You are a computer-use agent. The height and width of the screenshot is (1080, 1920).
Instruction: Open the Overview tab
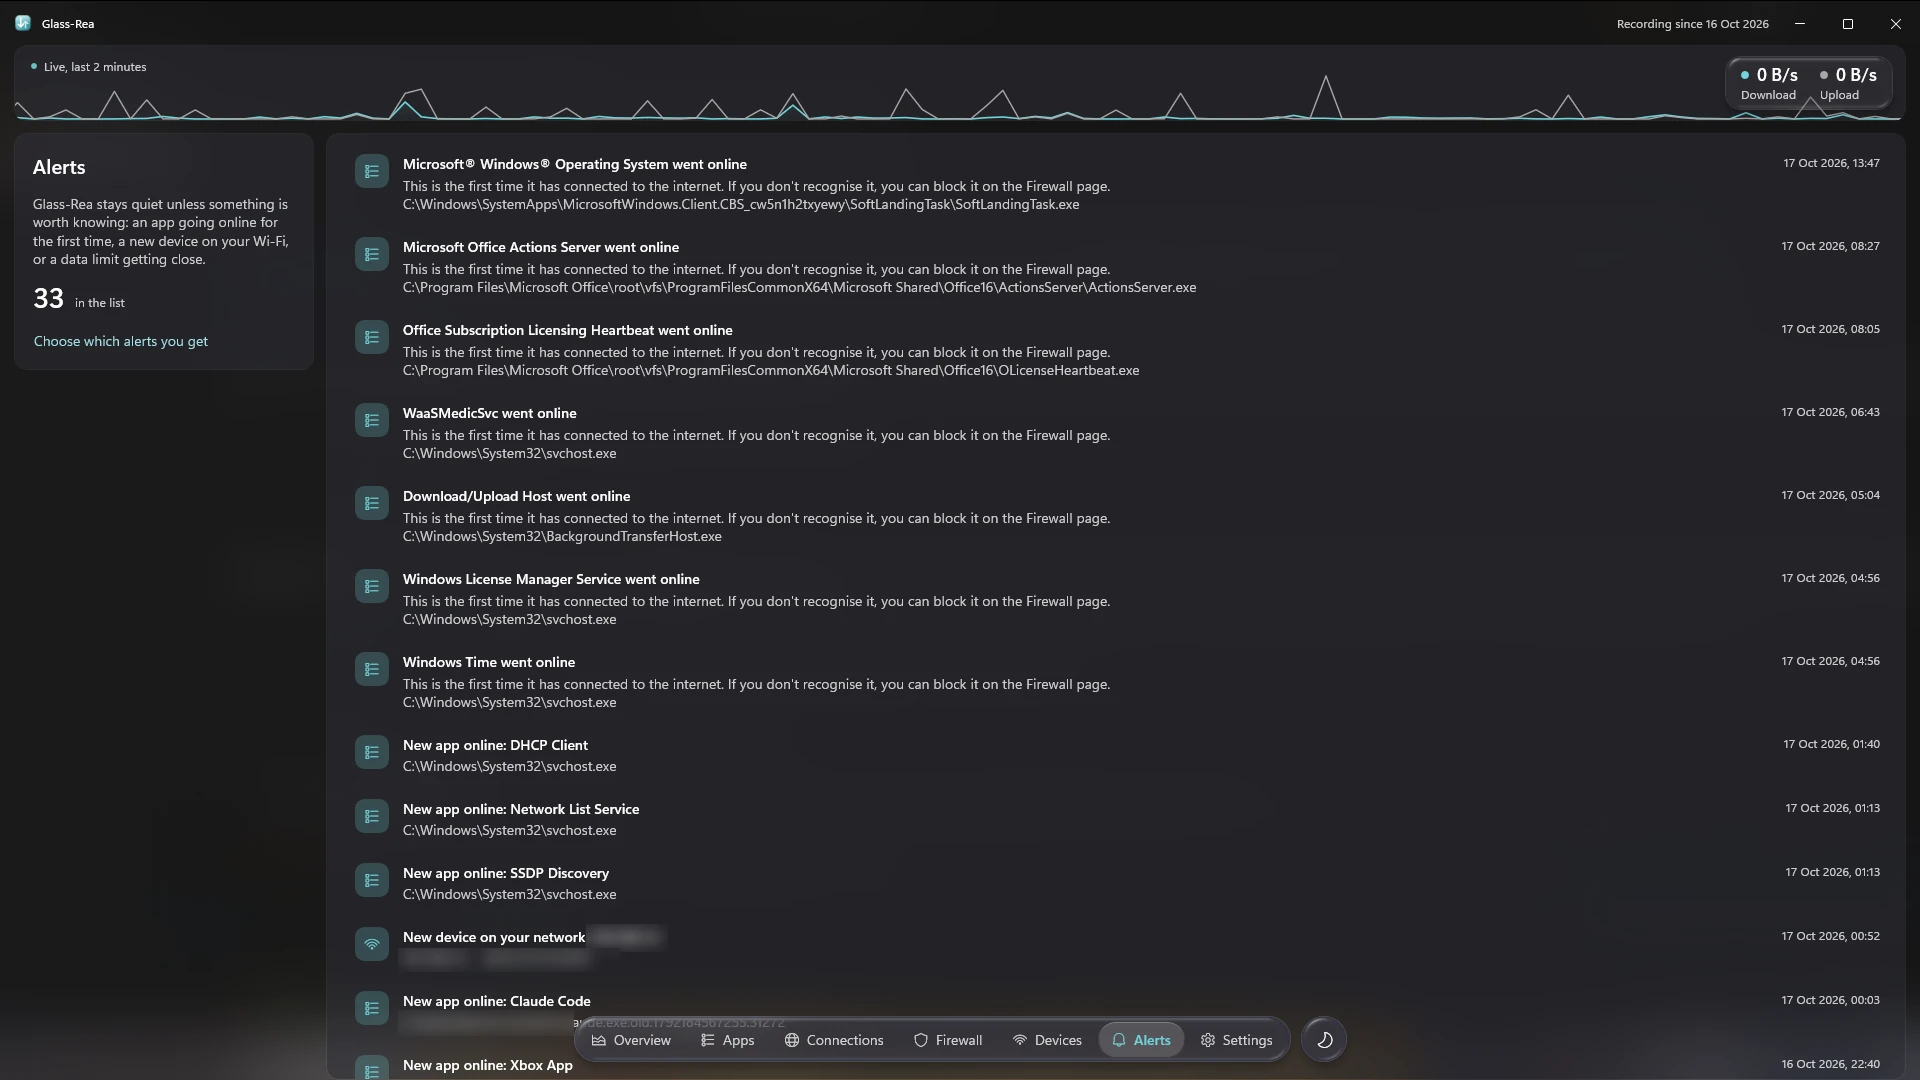click(631, 1040)
